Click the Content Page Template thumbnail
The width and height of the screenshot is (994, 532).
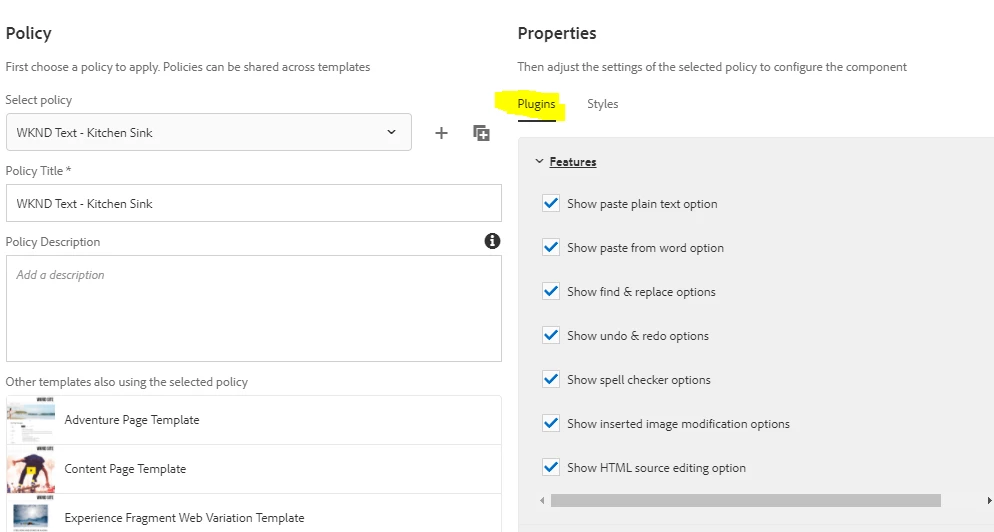pyautogui.click(x=31, y=469)
